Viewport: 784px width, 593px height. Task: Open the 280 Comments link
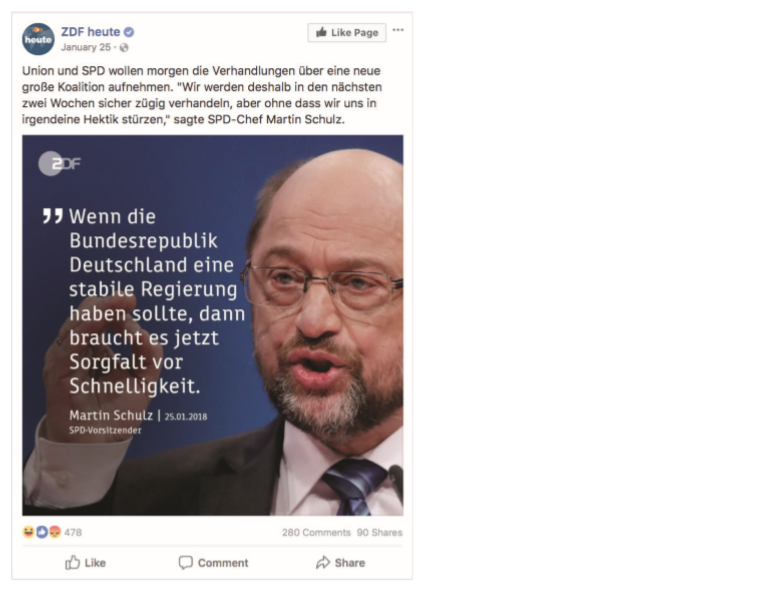[316, 532]
